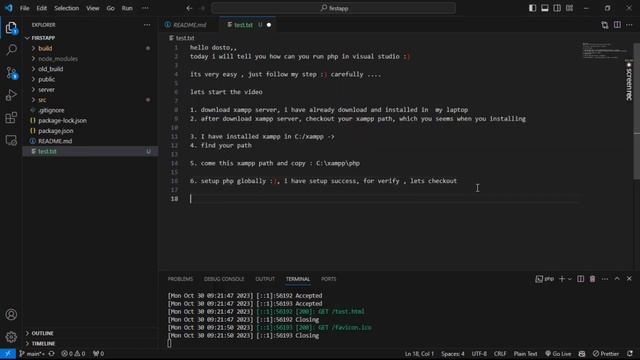This screenshot has height=360, width=640.
Task: Click the Prettier status item
Action: 606,353
